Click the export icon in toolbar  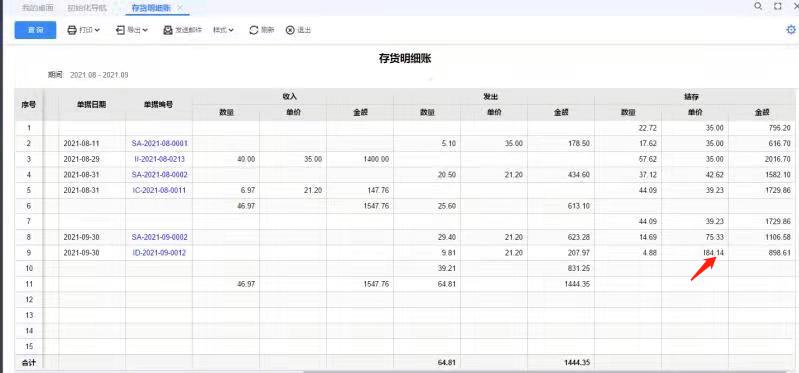(x=120, y=30)
